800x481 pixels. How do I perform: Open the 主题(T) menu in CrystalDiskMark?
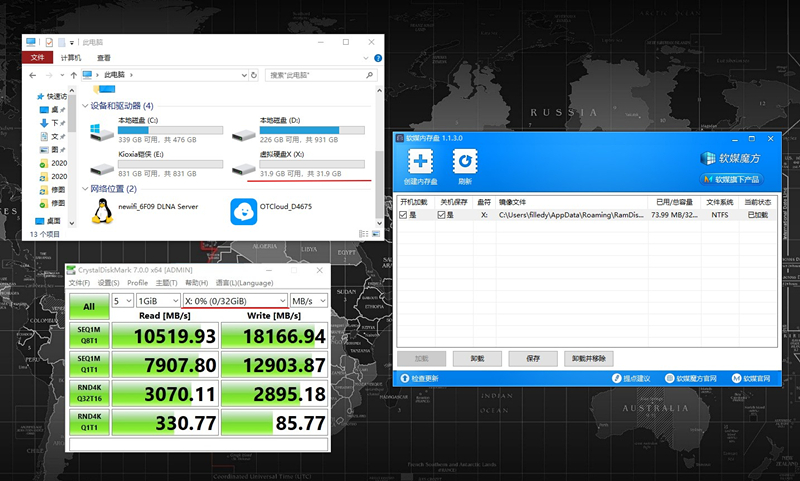pos(166,283)
